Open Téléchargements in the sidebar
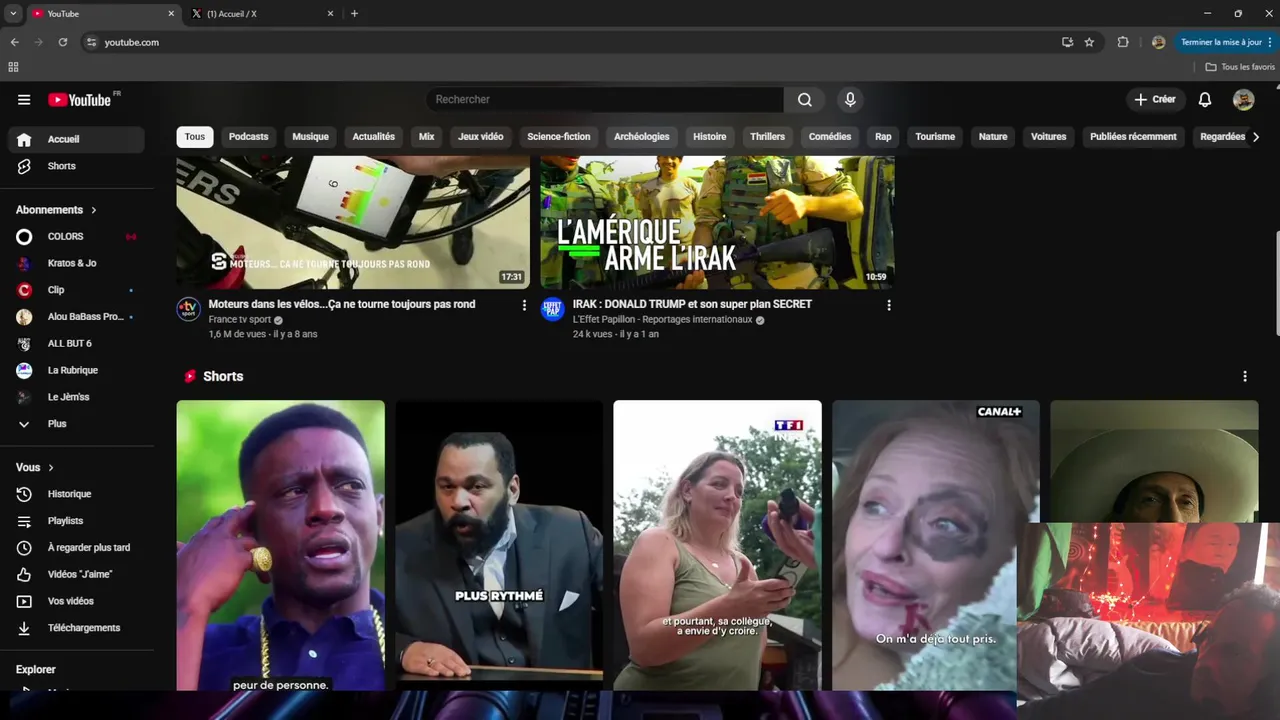Viewport: 1280px width, 720px height. [76, 628]
